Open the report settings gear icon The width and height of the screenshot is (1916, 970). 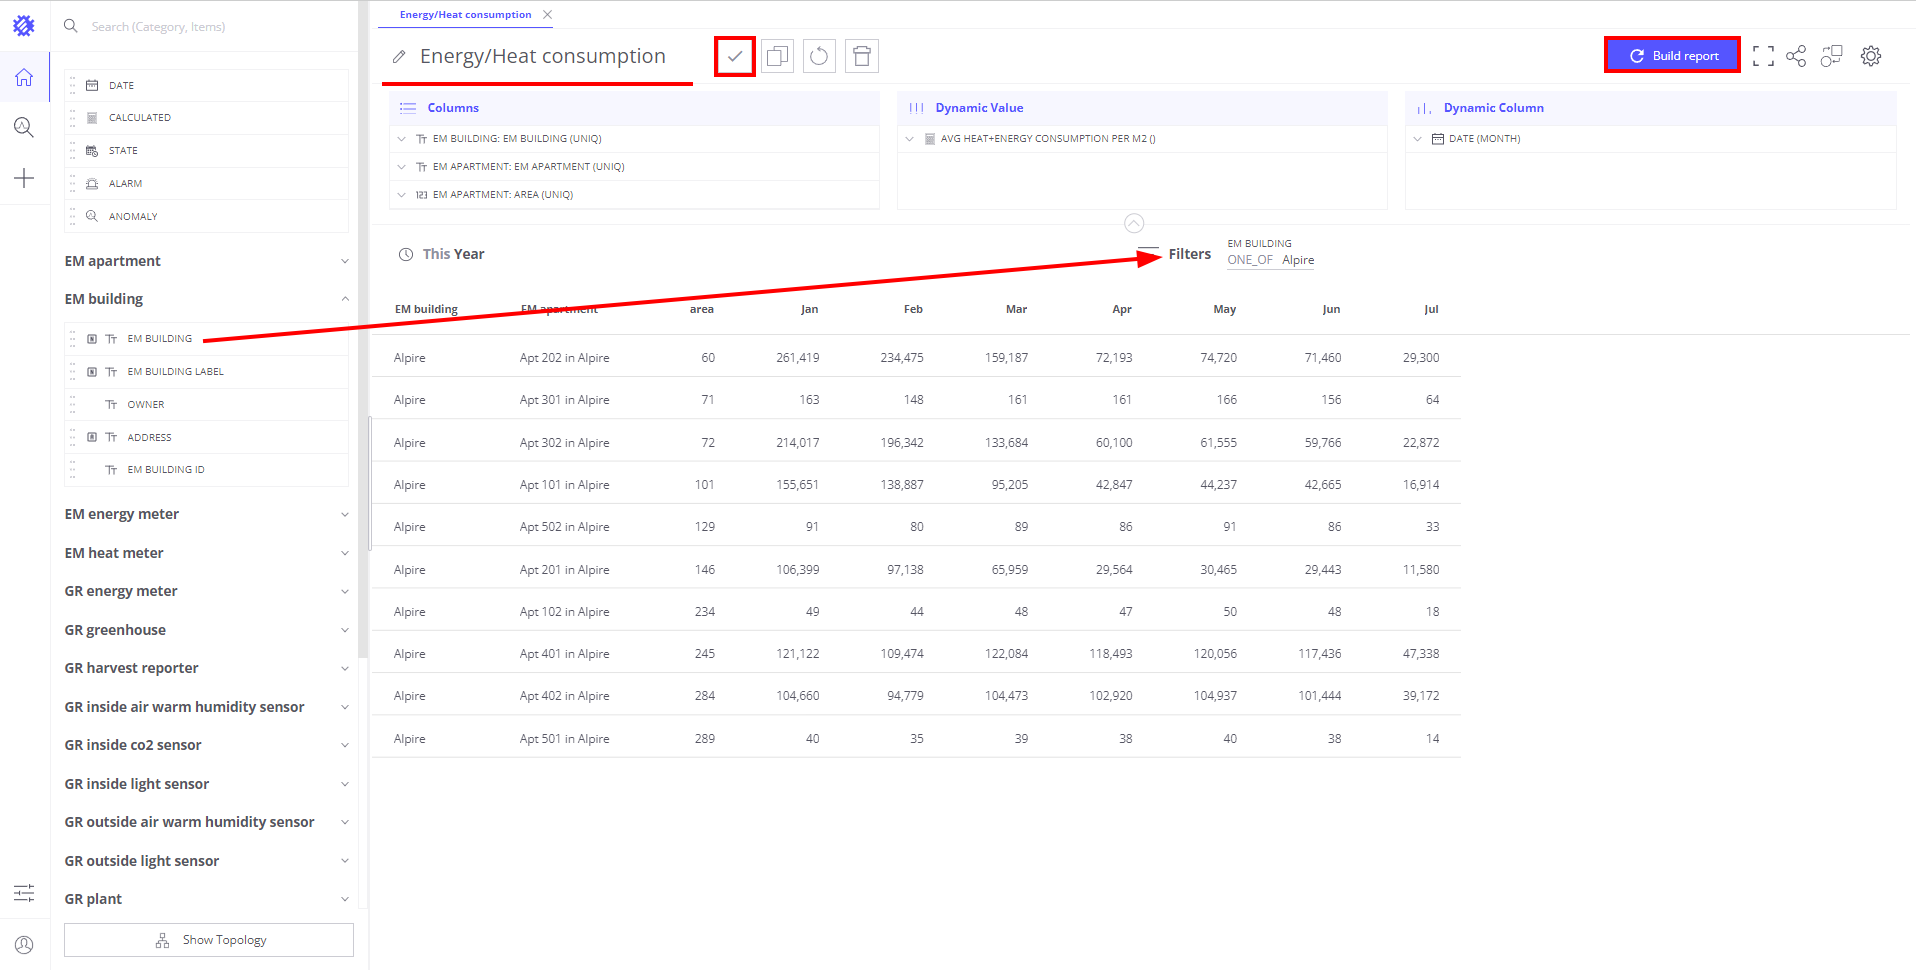[x=1871, y=56]
